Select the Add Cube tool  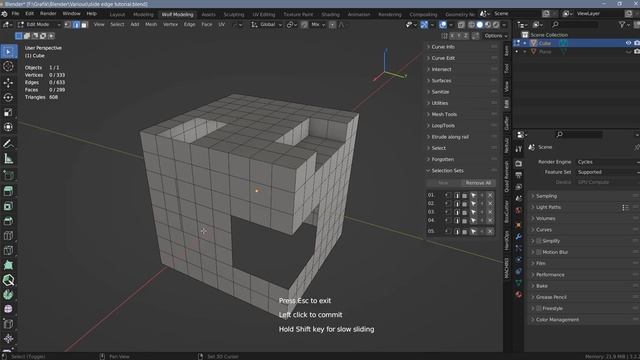8,175
